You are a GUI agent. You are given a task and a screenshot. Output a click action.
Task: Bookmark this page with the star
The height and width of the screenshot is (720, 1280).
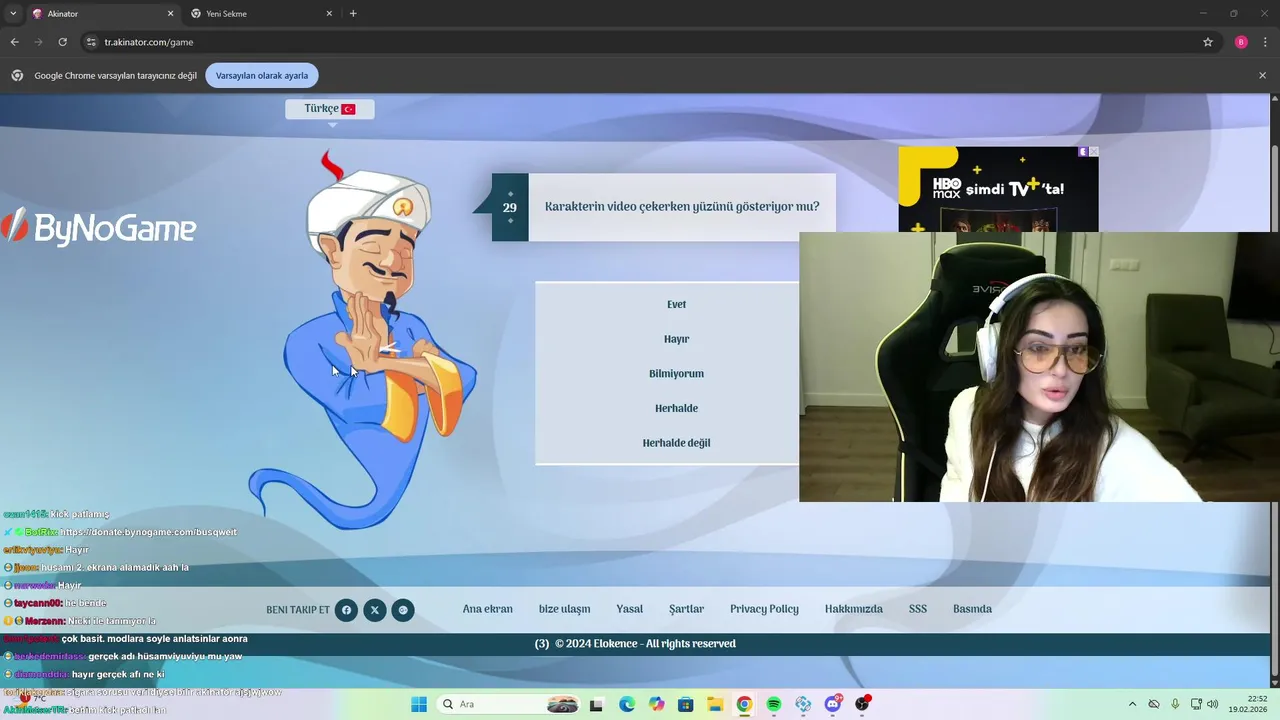(1208, 42)
